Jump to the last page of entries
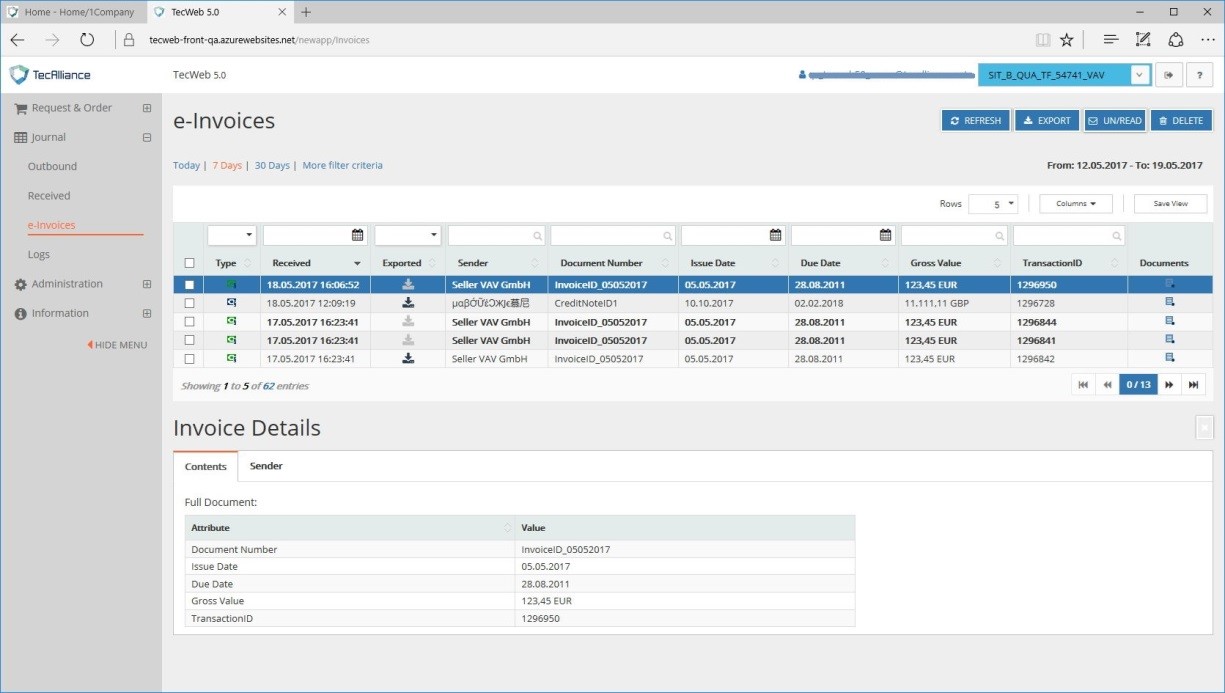The width and height of the screenshot is (1225, 693). (1193, 385)
